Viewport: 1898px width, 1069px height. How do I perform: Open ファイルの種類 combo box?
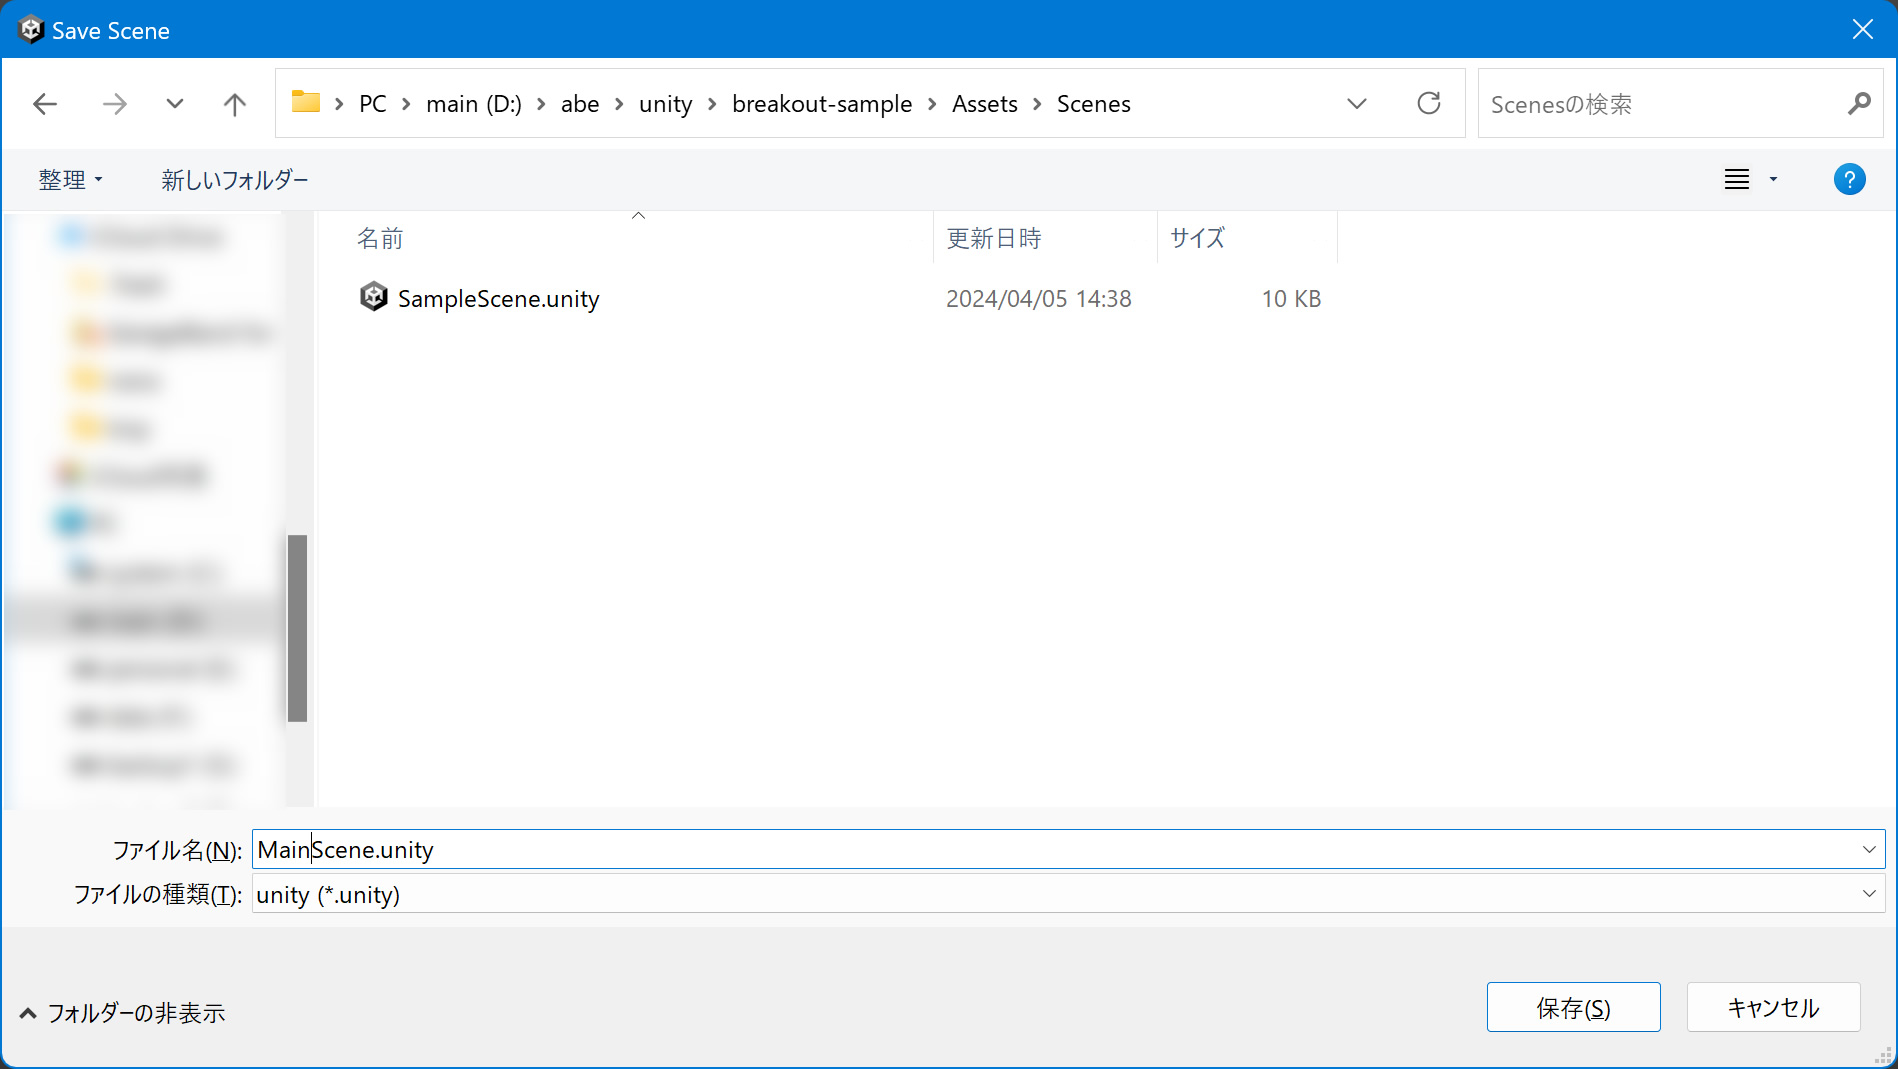[1068, 894]
